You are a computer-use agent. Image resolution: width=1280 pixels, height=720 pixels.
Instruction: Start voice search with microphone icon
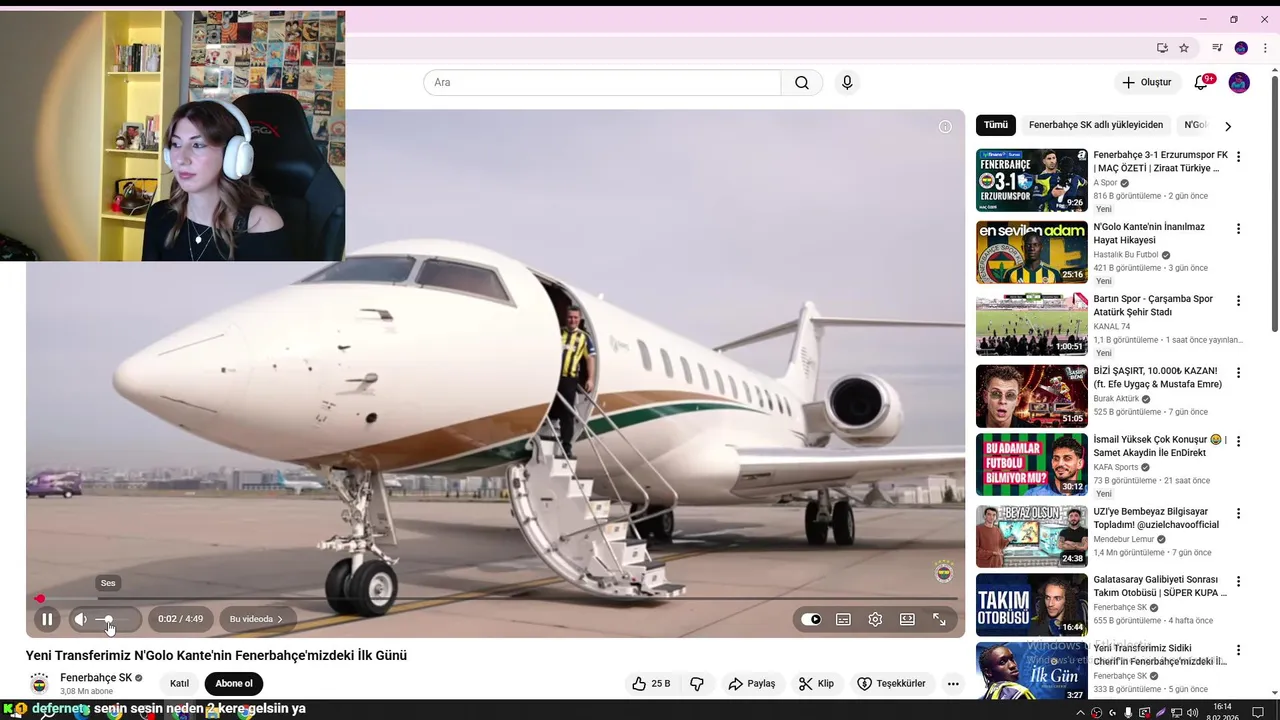[847, 83]
